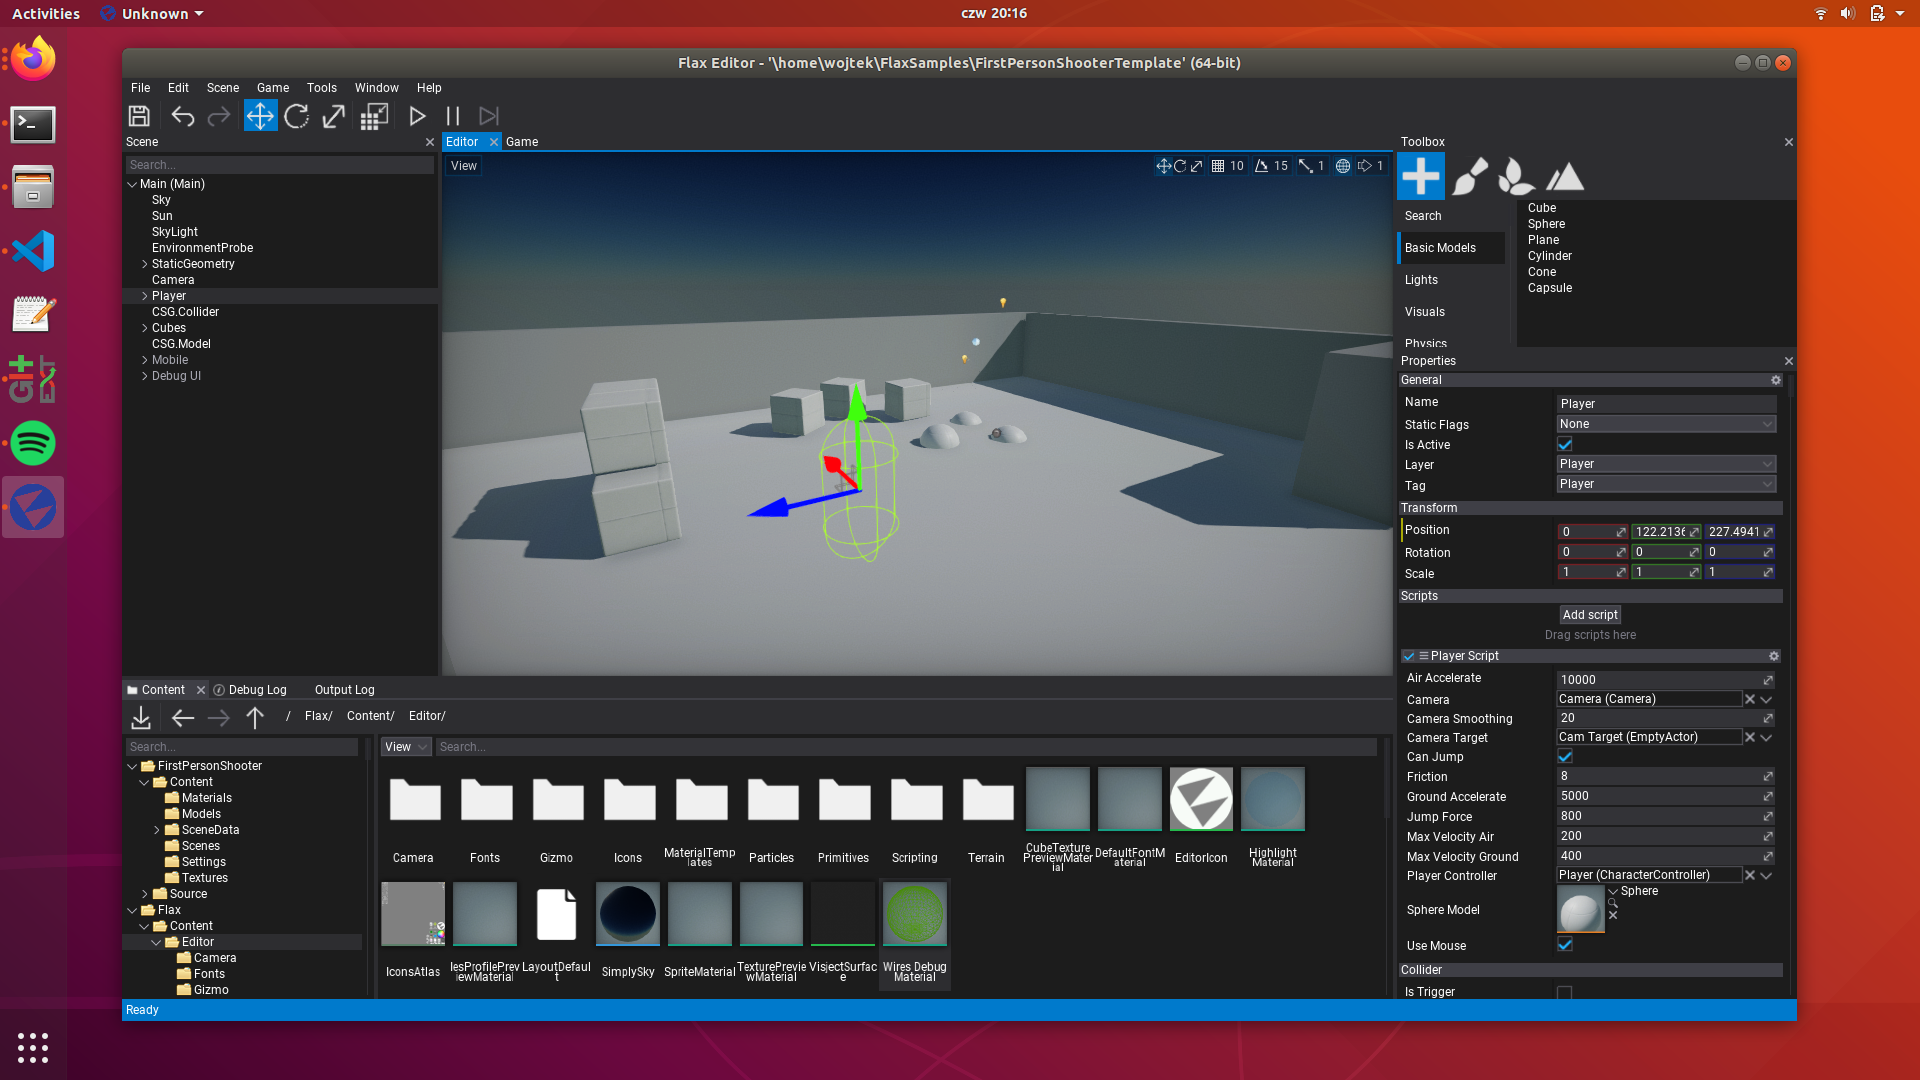1920x1080 pixels.
Task: Click the Sphere Model color swatch
Action: pyautogui.click(x=1580, y=907)
